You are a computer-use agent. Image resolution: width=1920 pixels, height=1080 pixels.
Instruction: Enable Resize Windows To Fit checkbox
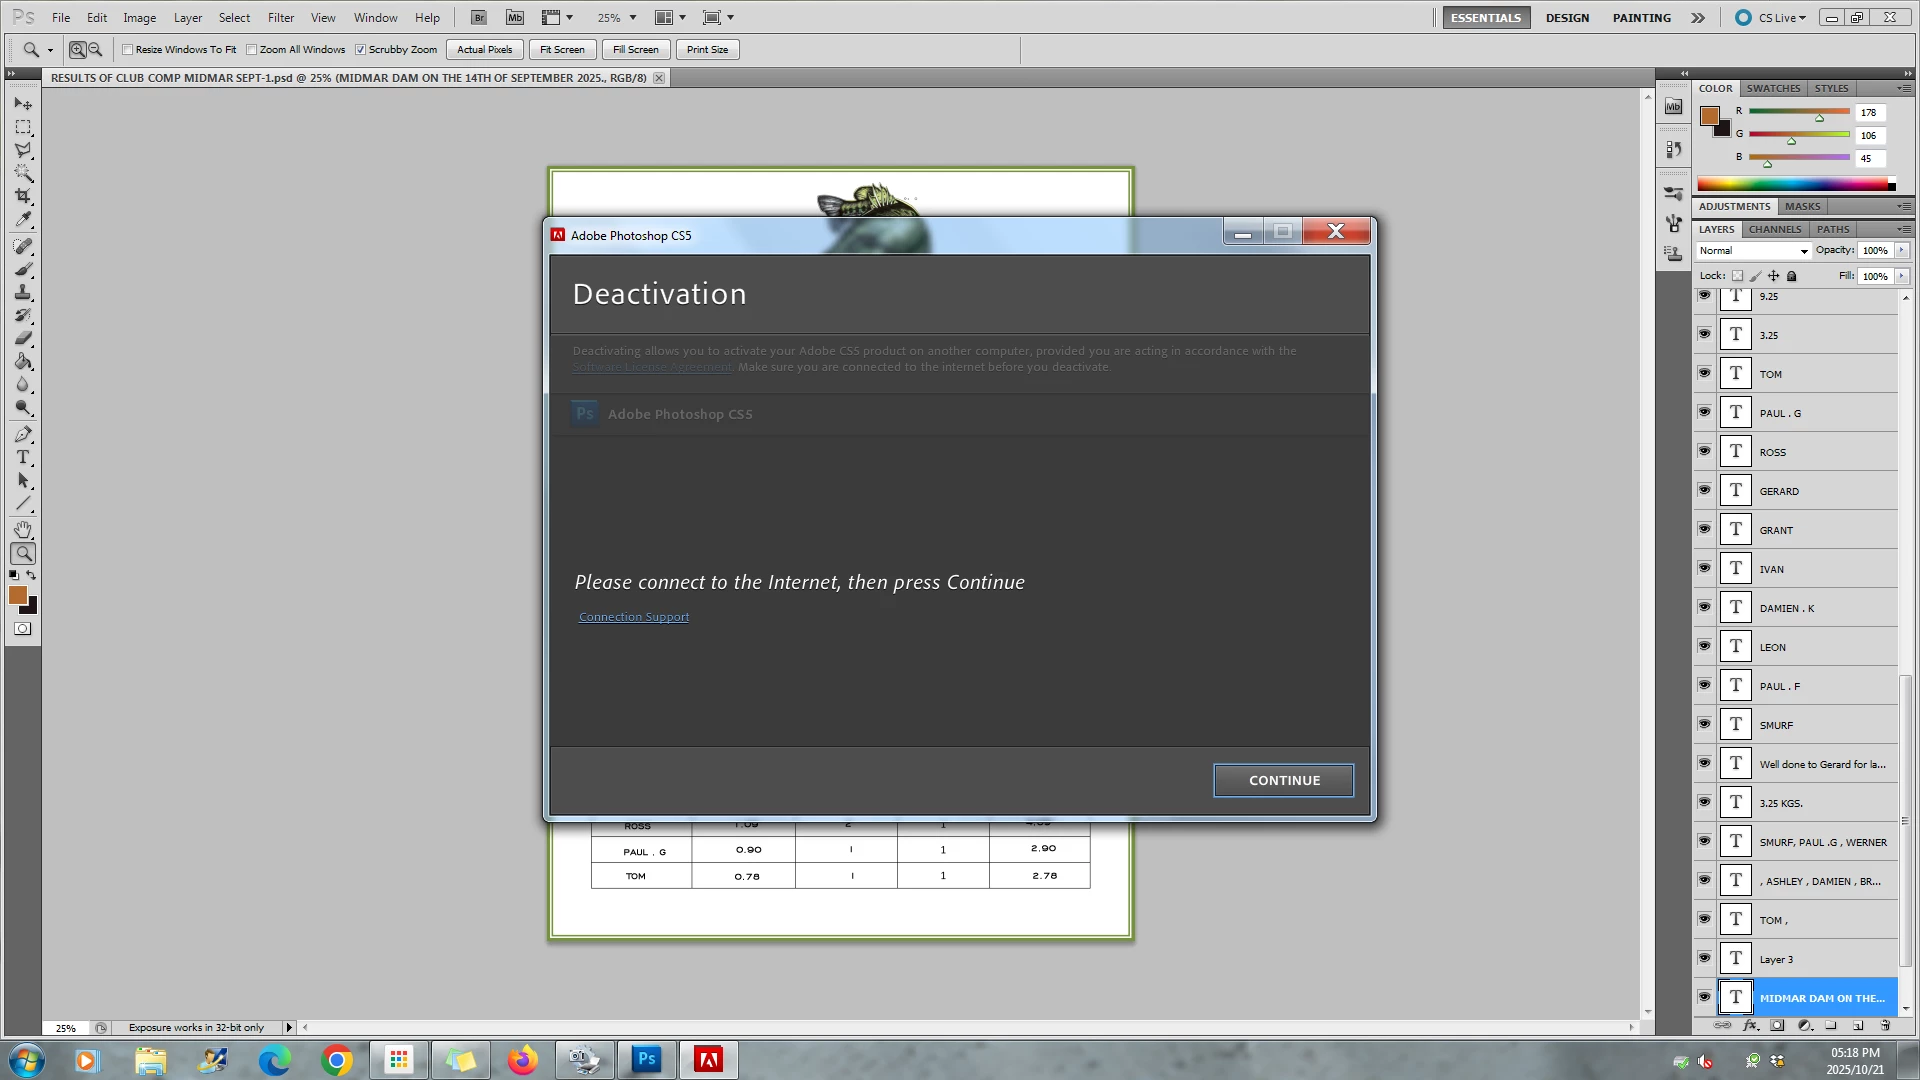pyautogui.click(x=128, y=50)
